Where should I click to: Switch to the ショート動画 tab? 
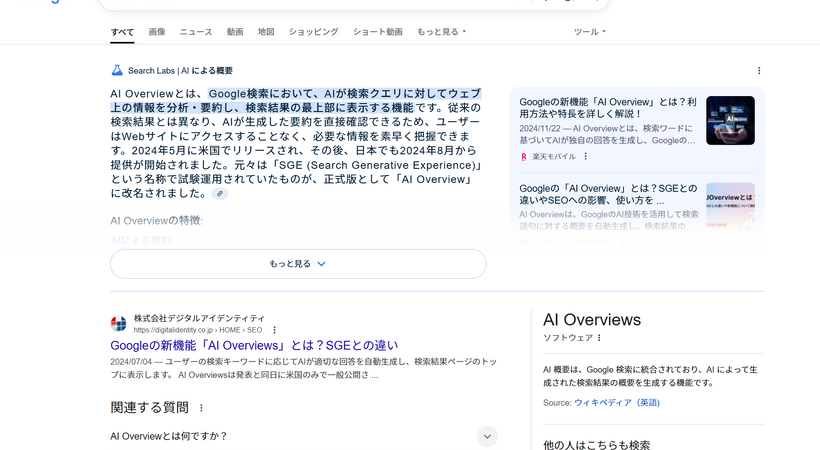[378, 32]
